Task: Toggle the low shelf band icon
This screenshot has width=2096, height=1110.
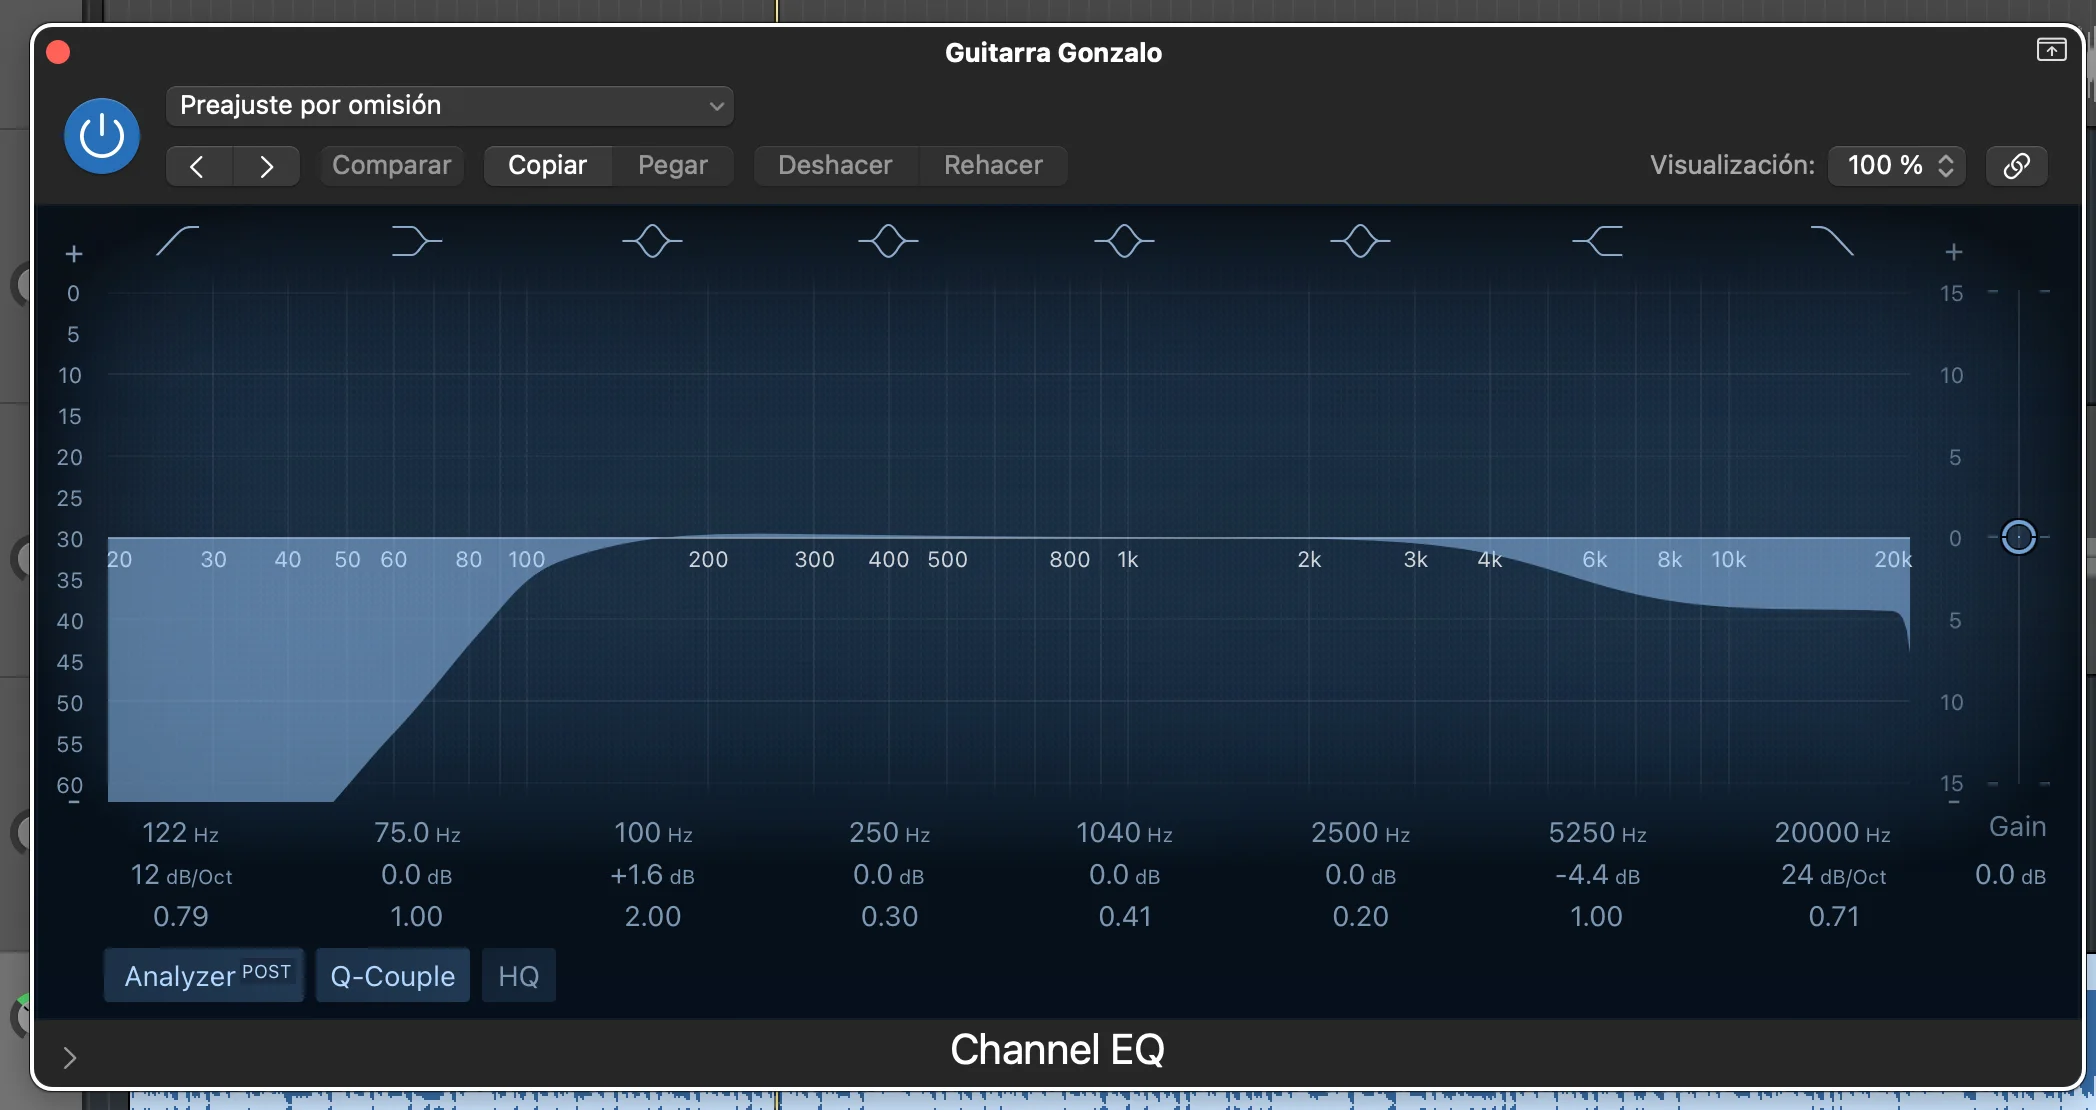Action: tap(416, 241)
